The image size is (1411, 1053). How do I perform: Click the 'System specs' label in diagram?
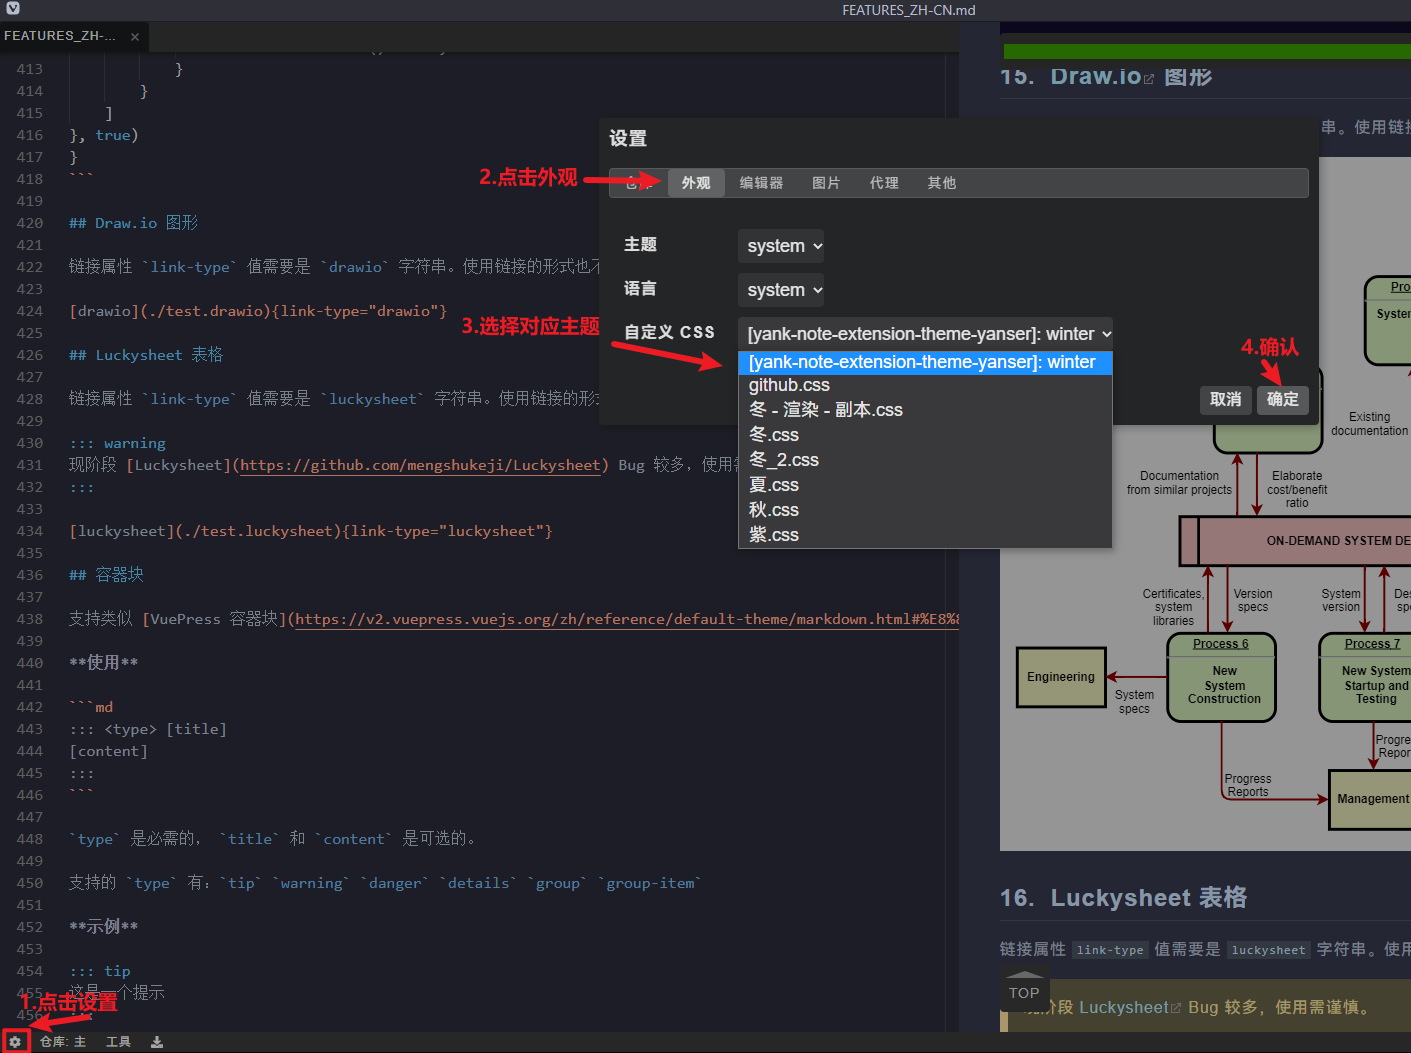click(1134, 702)
